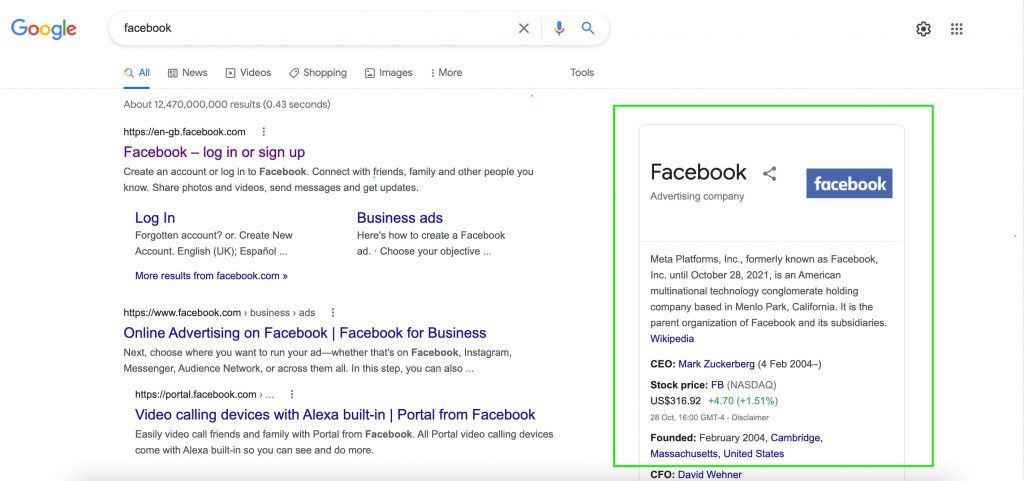
Task: Click the Facebook panel title heading
Action: 698,172
